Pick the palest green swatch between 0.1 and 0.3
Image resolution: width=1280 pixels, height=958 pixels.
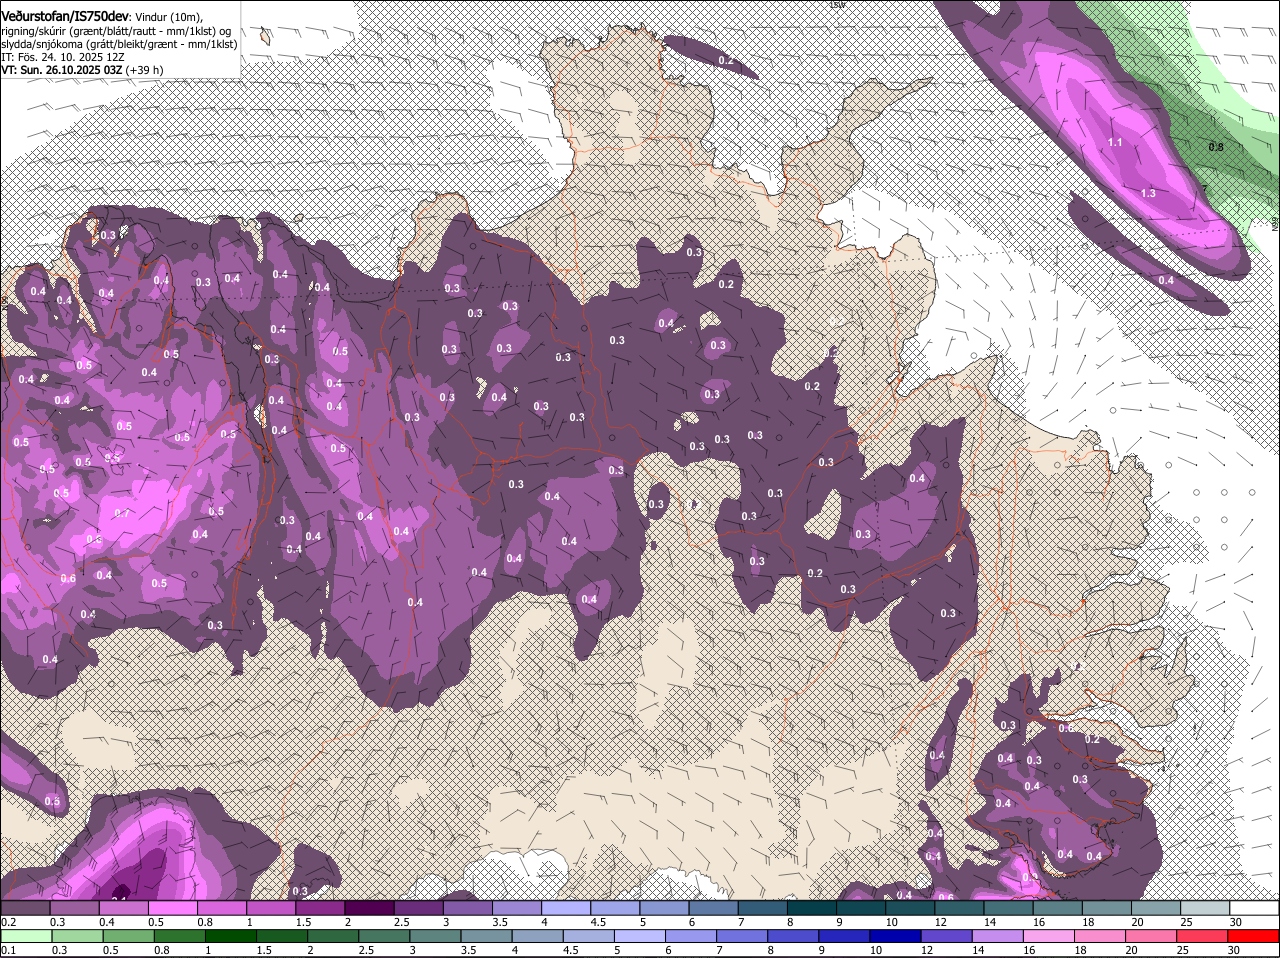pos(25,936)
